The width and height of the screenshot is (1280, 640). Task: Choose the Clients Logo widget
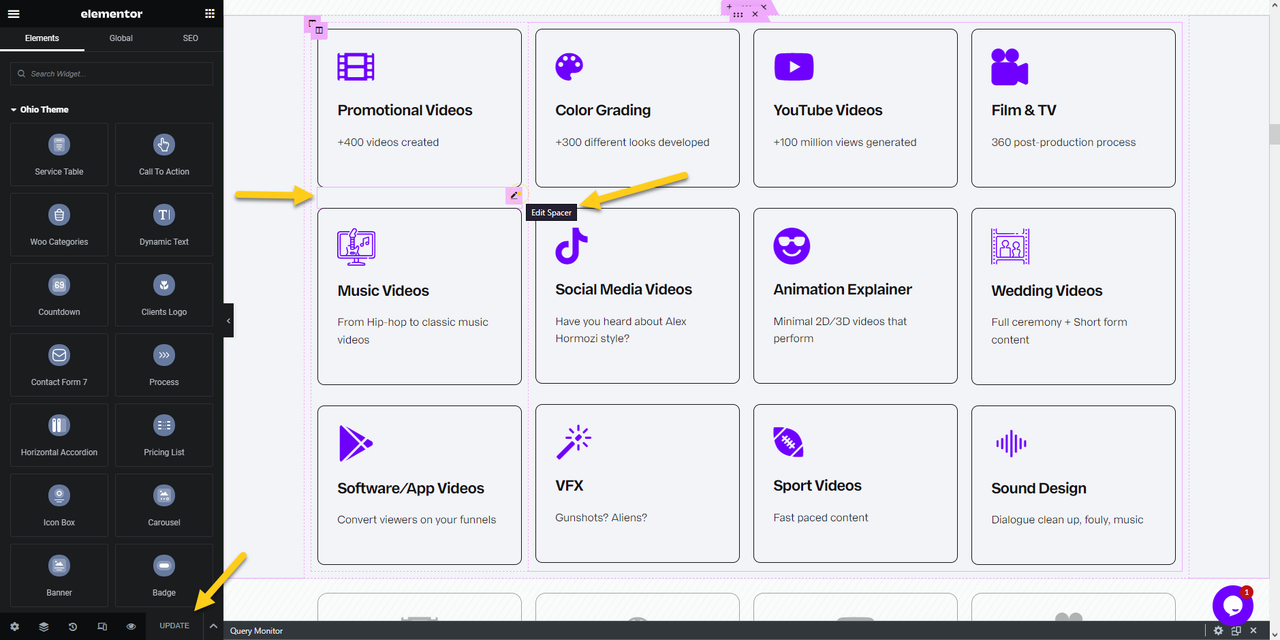(164, 295)
